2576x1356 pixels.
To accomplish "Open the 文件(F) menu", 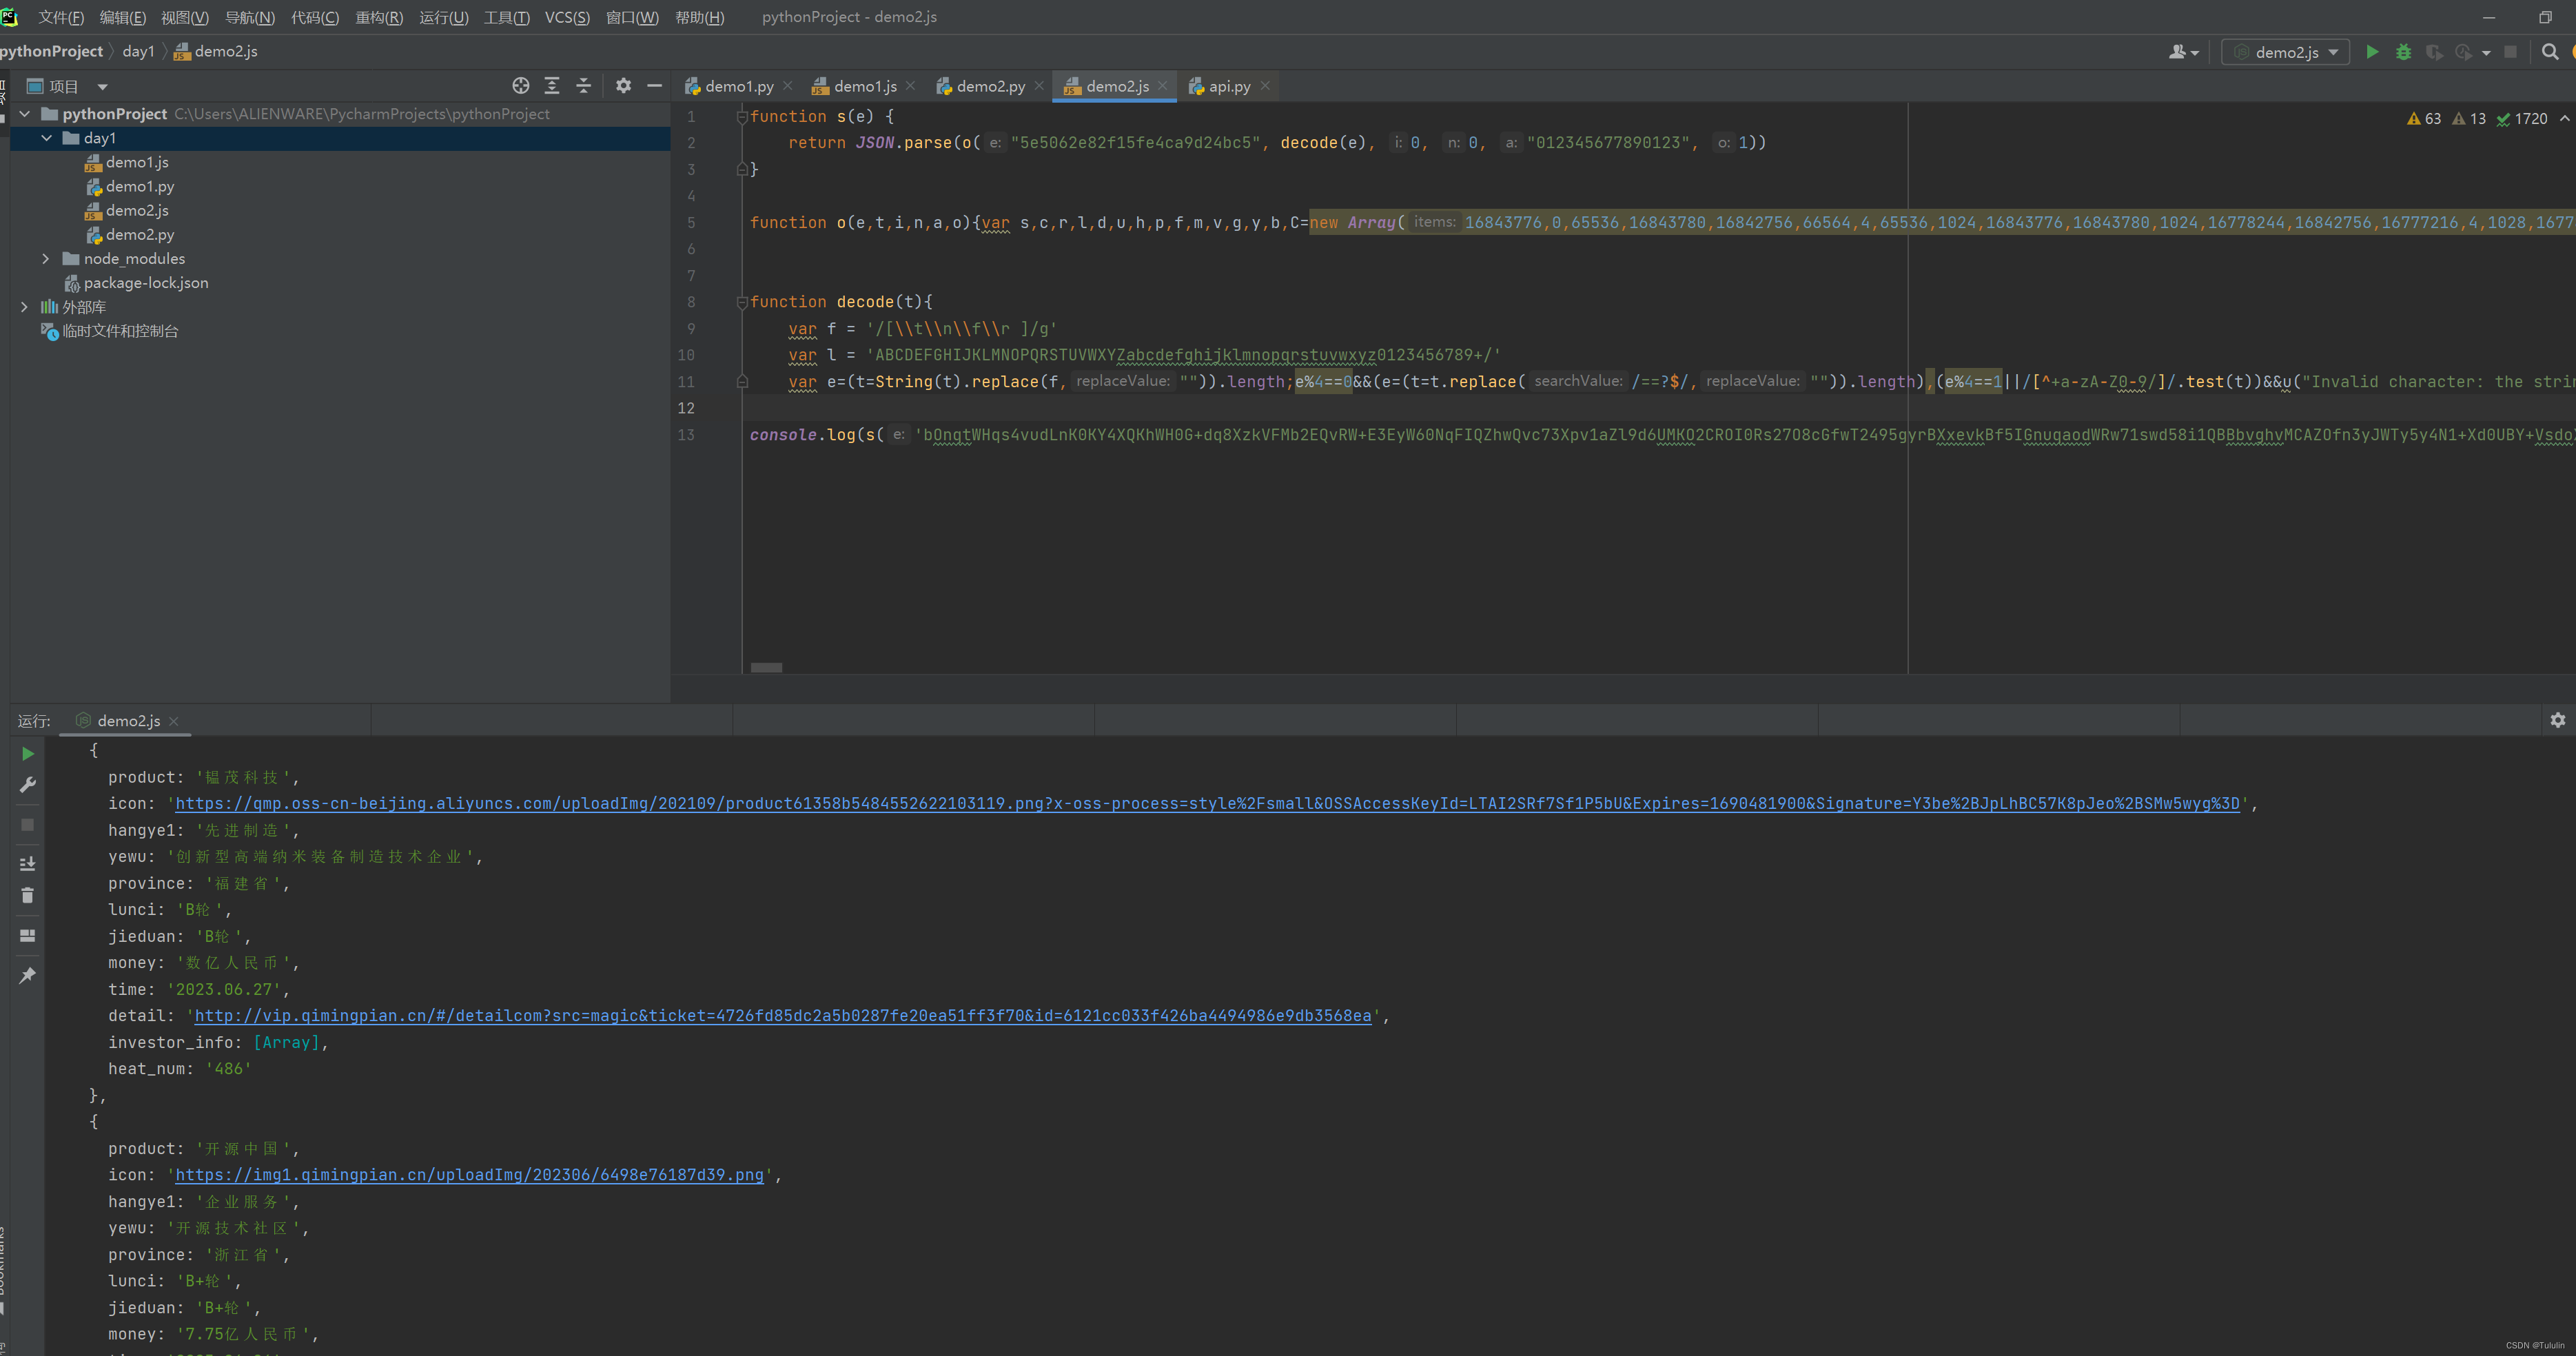I will click(x=61, y=17).
